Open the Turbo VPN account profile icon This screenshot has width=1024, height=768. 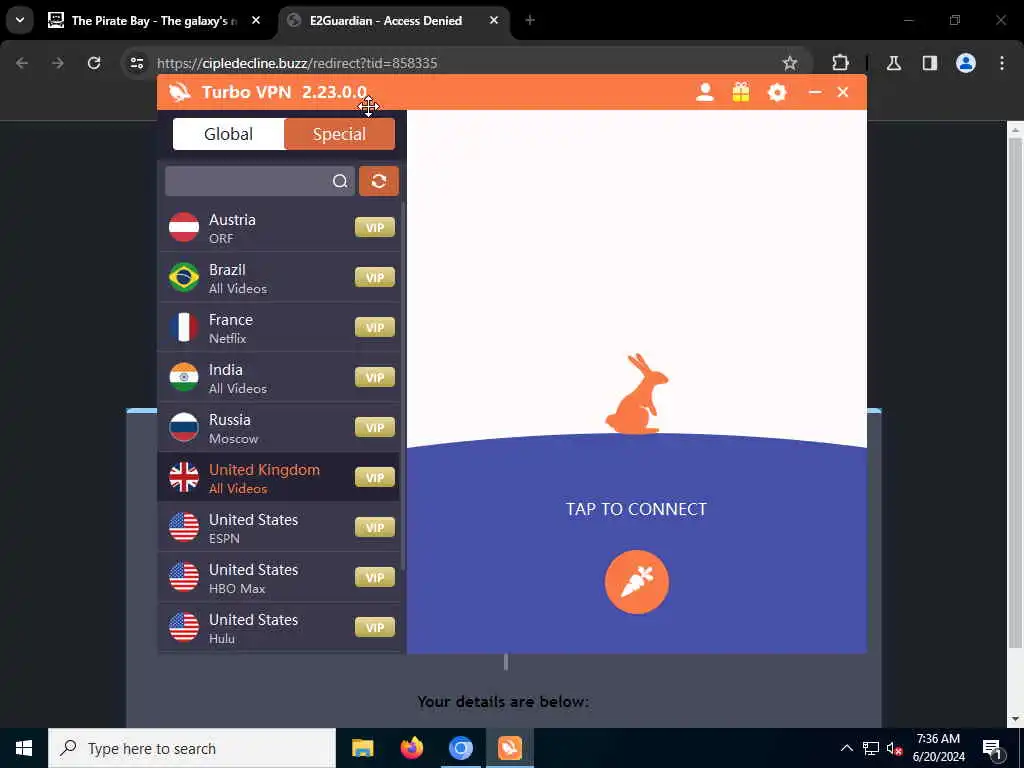click(704, 92)
